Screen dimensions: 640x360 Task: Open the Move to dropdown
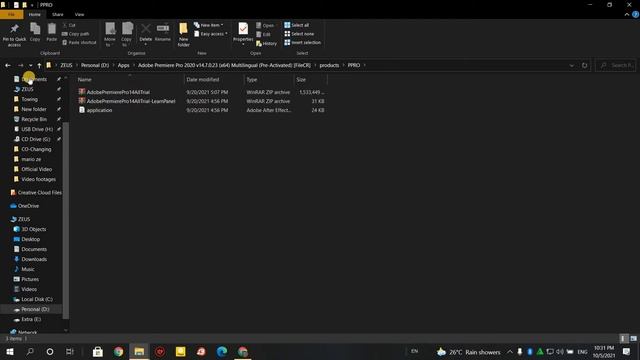[110, 34]
